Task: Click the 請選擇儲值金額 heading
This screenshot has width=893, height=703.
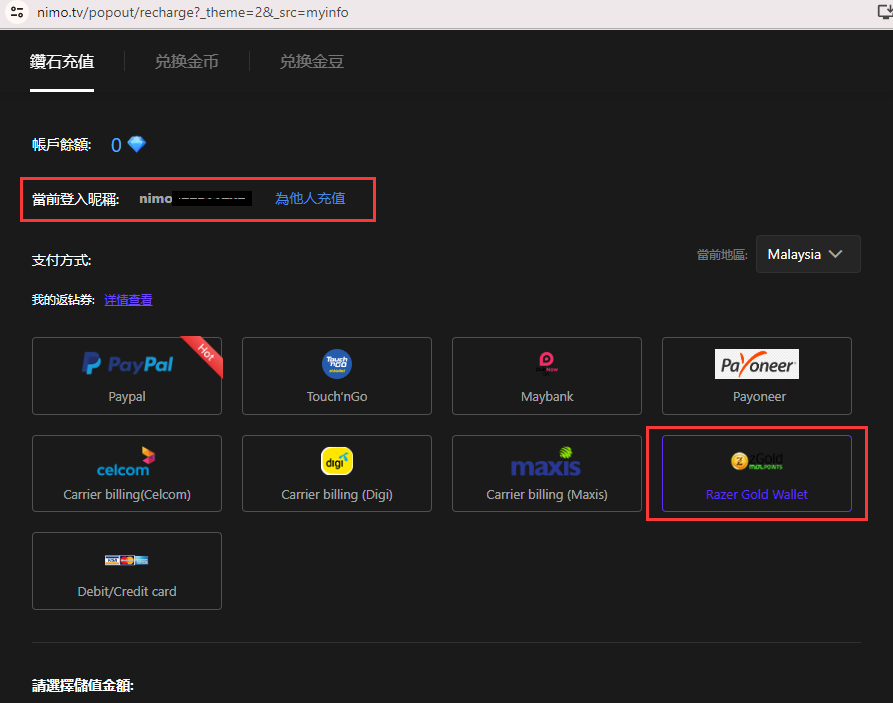Action: point(83,685)
